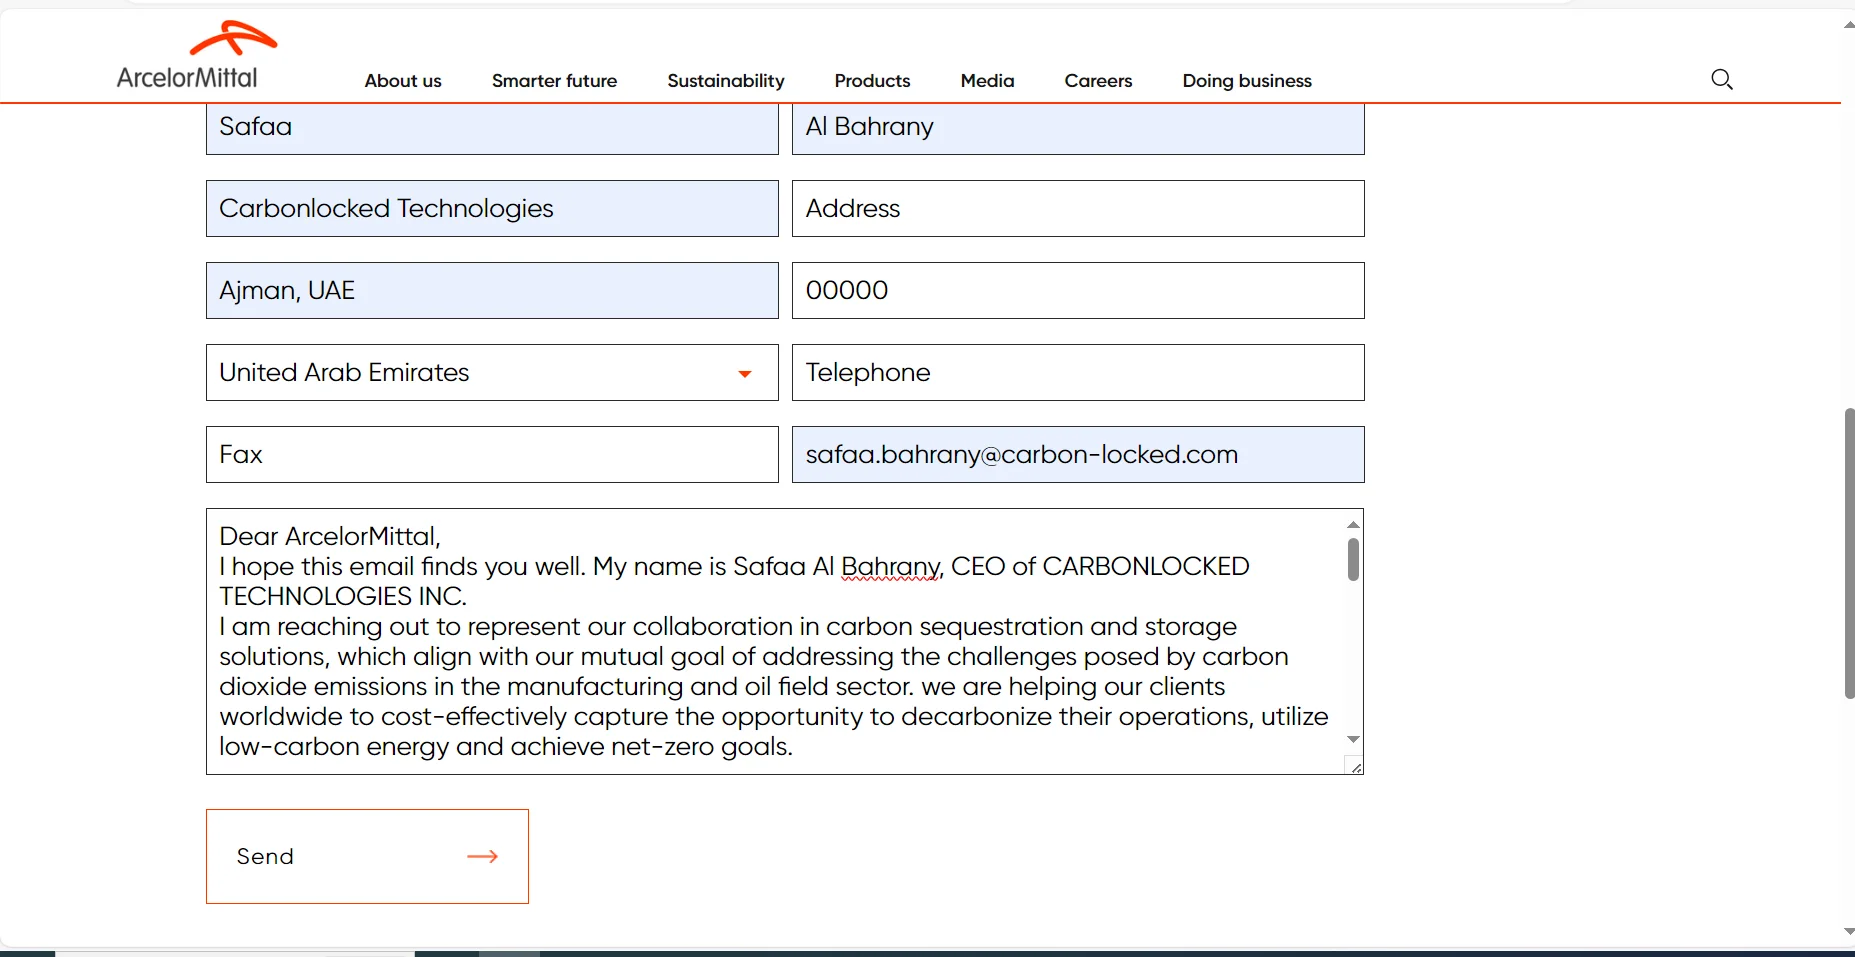Open the Smarter future menu

554,81
